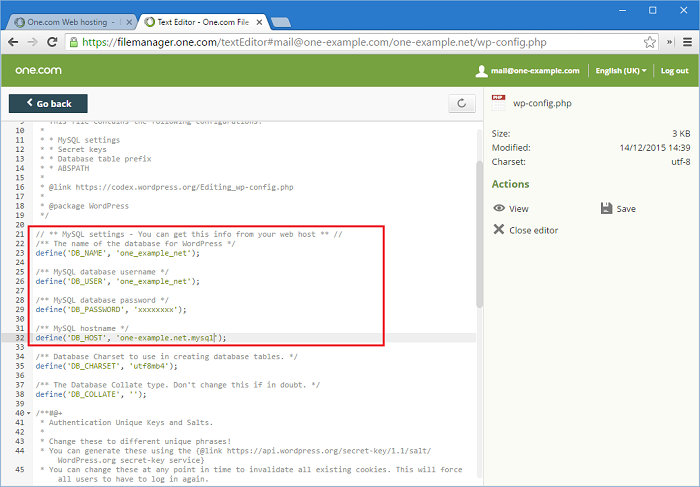700x487 pixels.
Task: Click the DB_USER define line 26
Action: tap(118, 281)
